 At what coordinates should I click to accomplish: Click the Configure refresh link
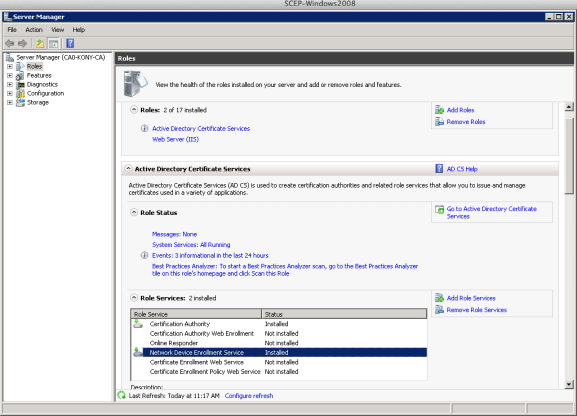[249, 396]
